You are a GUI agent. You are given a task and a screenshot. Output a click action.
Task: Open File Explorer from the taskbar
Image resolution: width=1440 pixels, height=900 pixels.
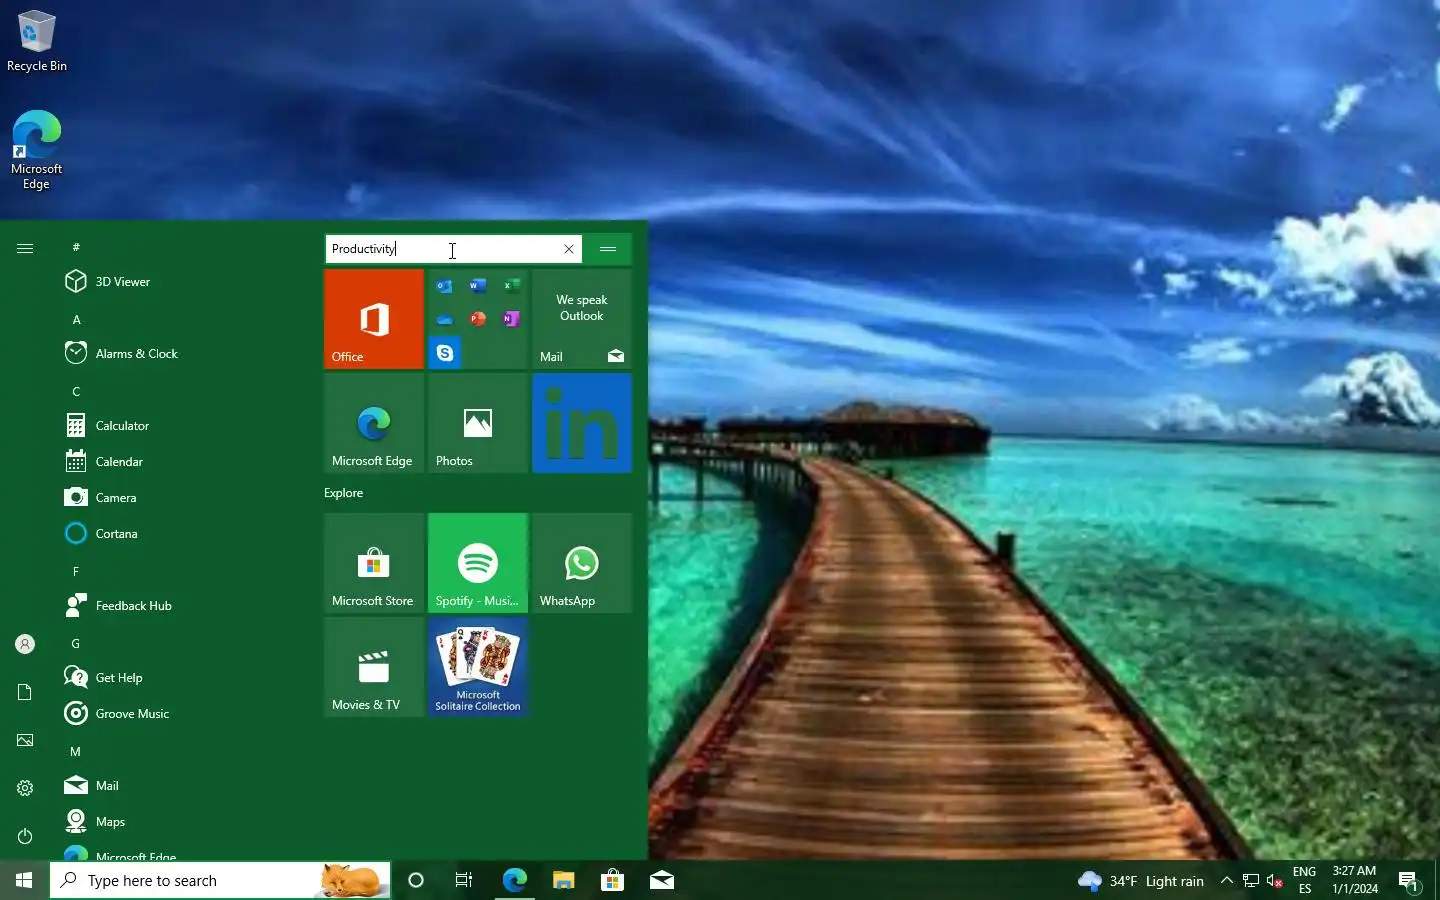(563, 880)
